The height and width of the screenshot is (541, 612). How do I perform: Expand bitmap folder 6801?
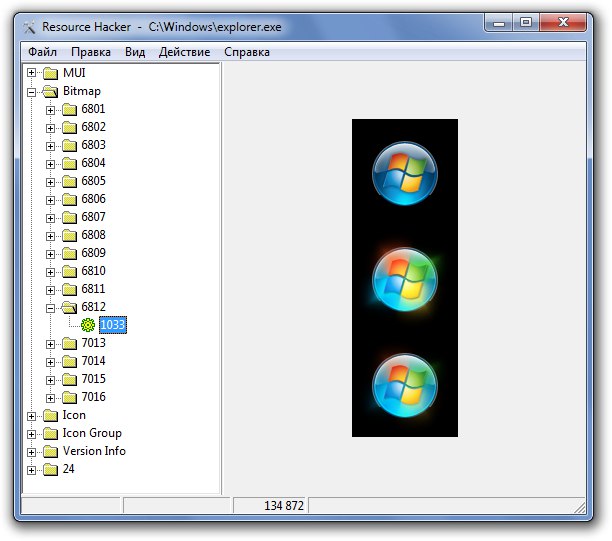50,110
